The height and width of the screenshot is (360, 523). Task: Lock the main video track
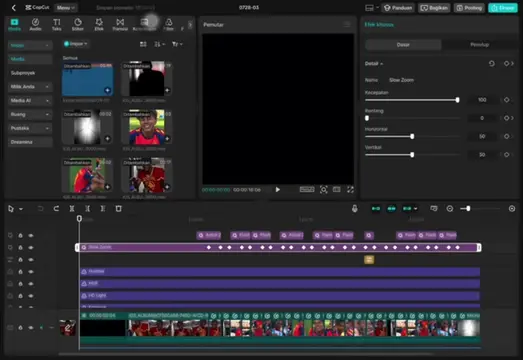pos(20,328)
